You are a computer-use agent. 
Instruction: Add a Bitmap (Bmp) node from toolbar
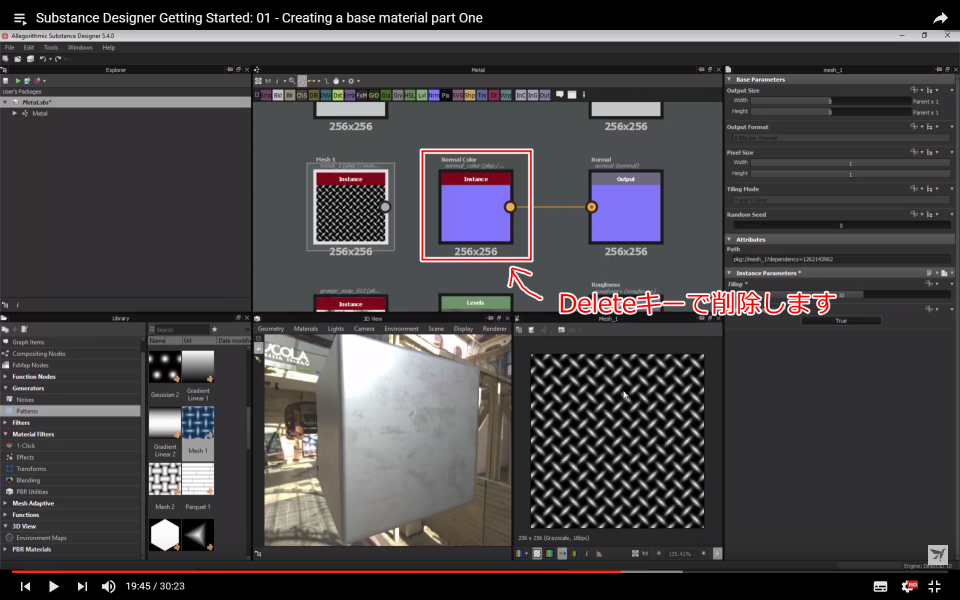click(x=266, y=95)
